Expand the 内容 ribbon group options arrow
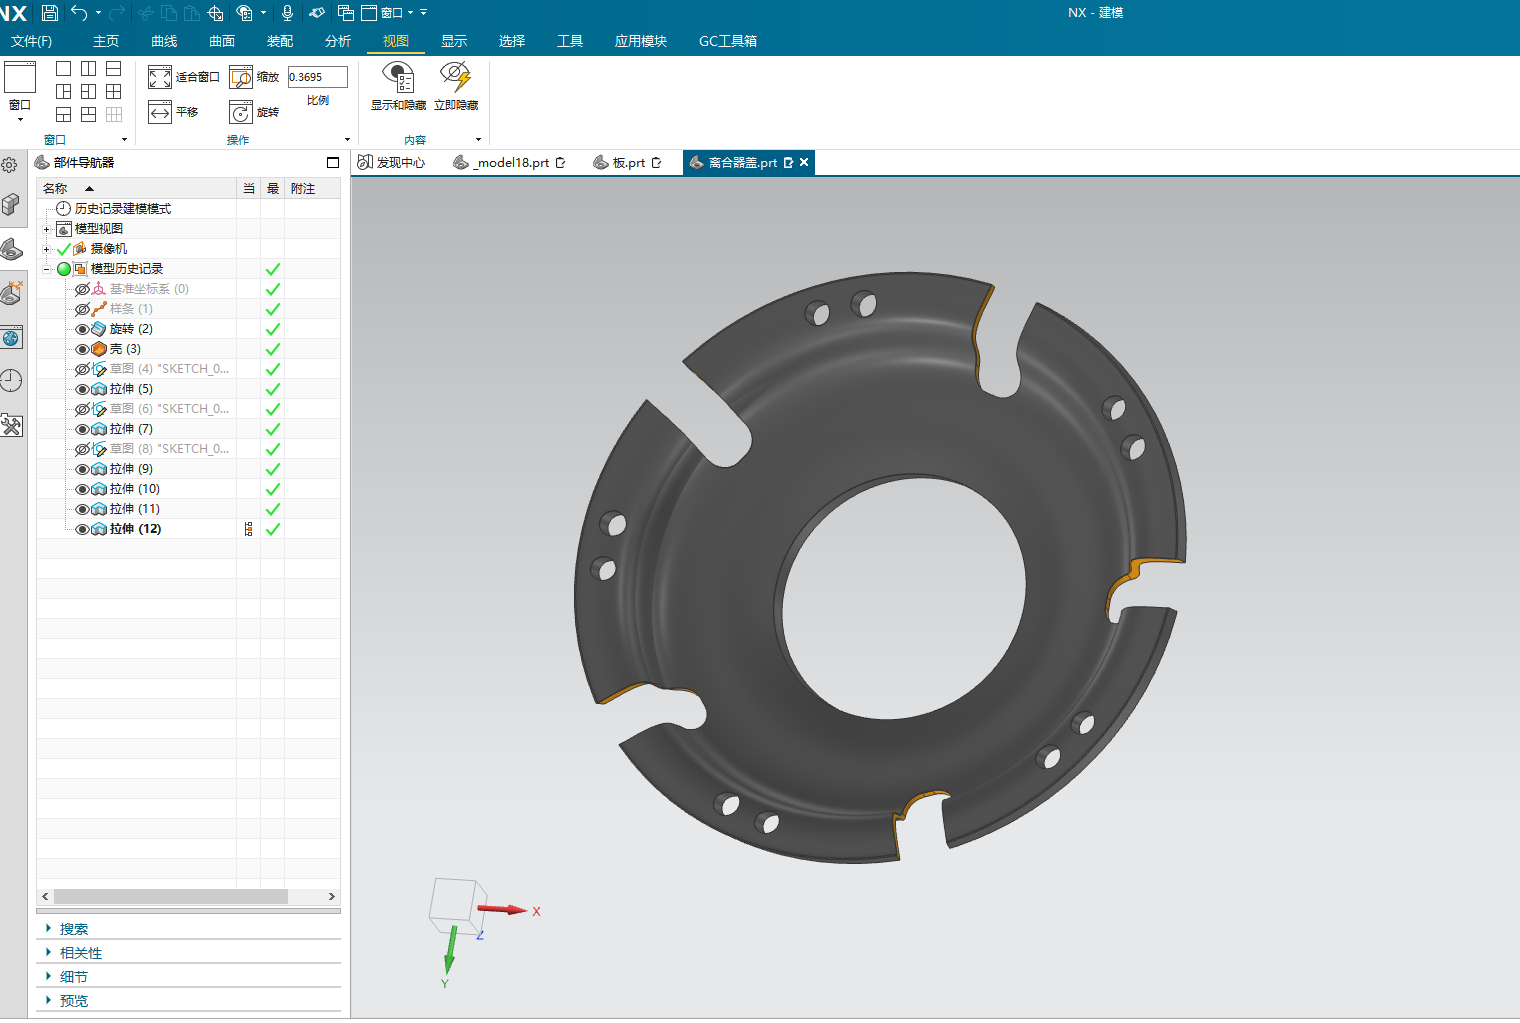The image size is (1520, 1023). tap(478, 140)
